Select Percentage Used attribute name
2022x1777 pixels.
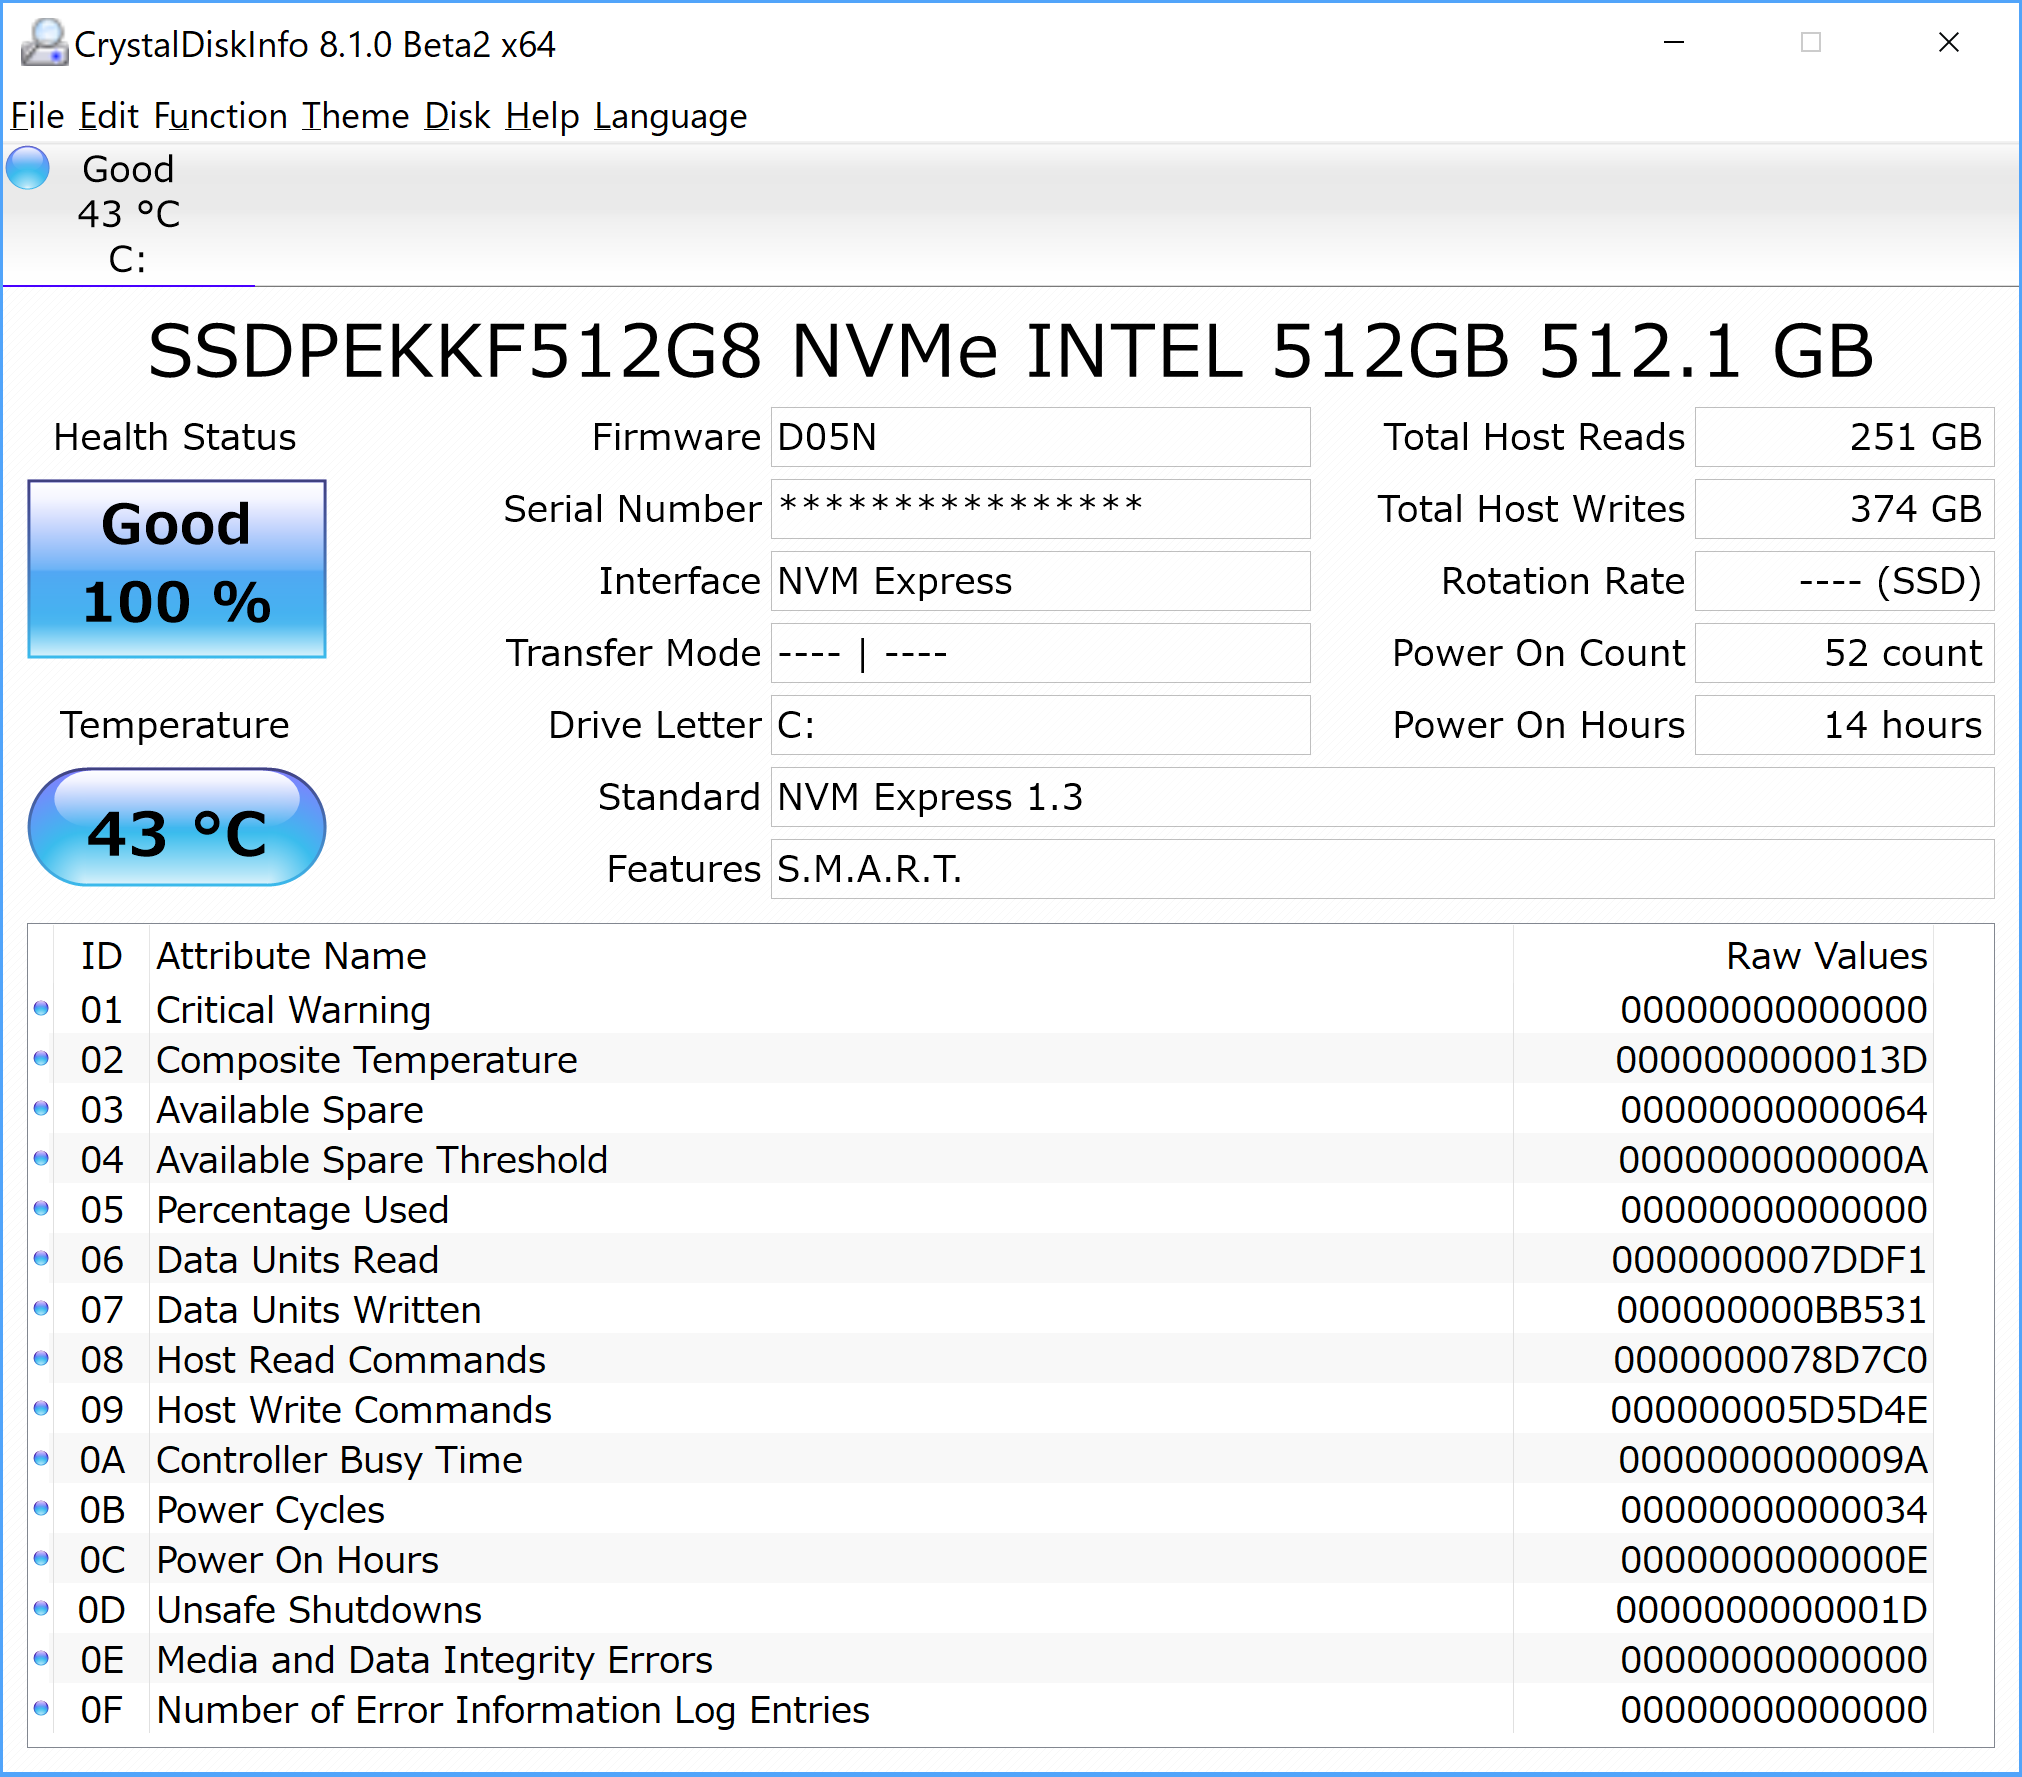coord(302,1210)
